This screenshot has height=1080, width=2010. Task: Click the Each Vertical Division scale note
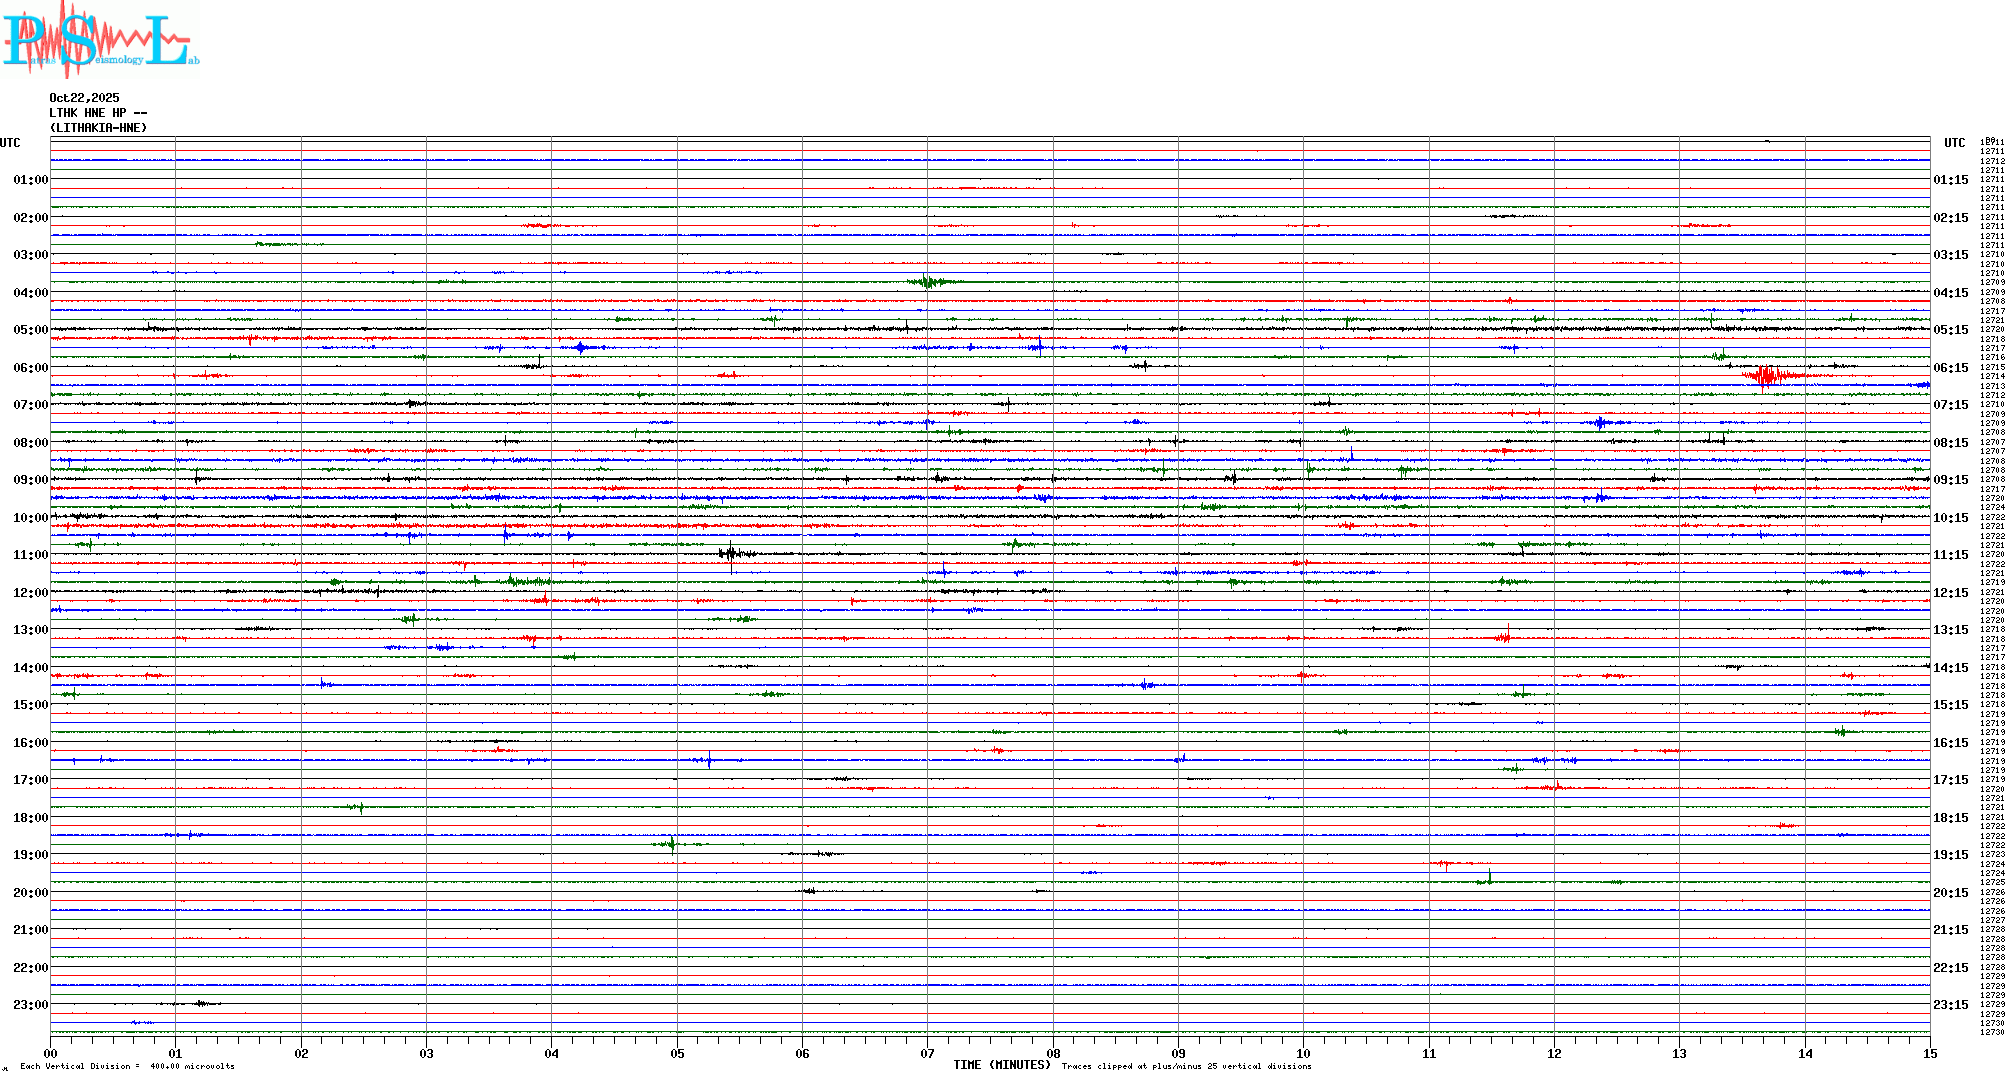coord(127,1066)
